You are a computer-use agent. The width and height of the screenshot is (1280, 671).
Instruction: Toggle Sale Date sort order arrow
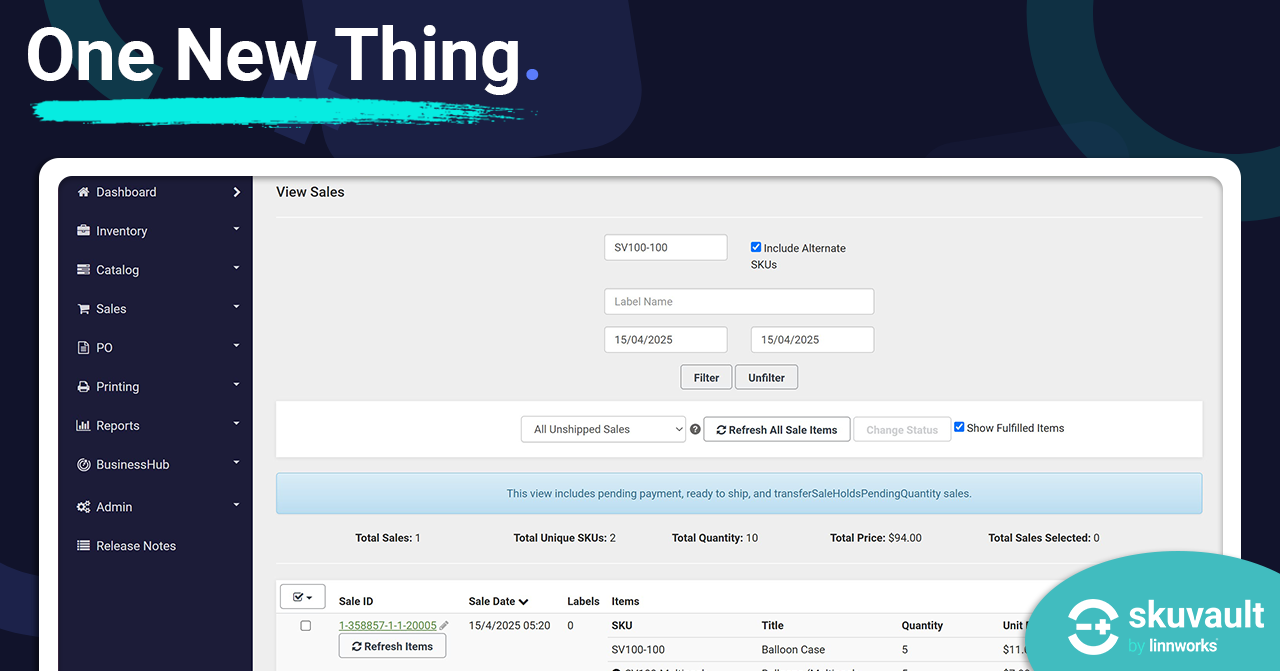[525, 601]
